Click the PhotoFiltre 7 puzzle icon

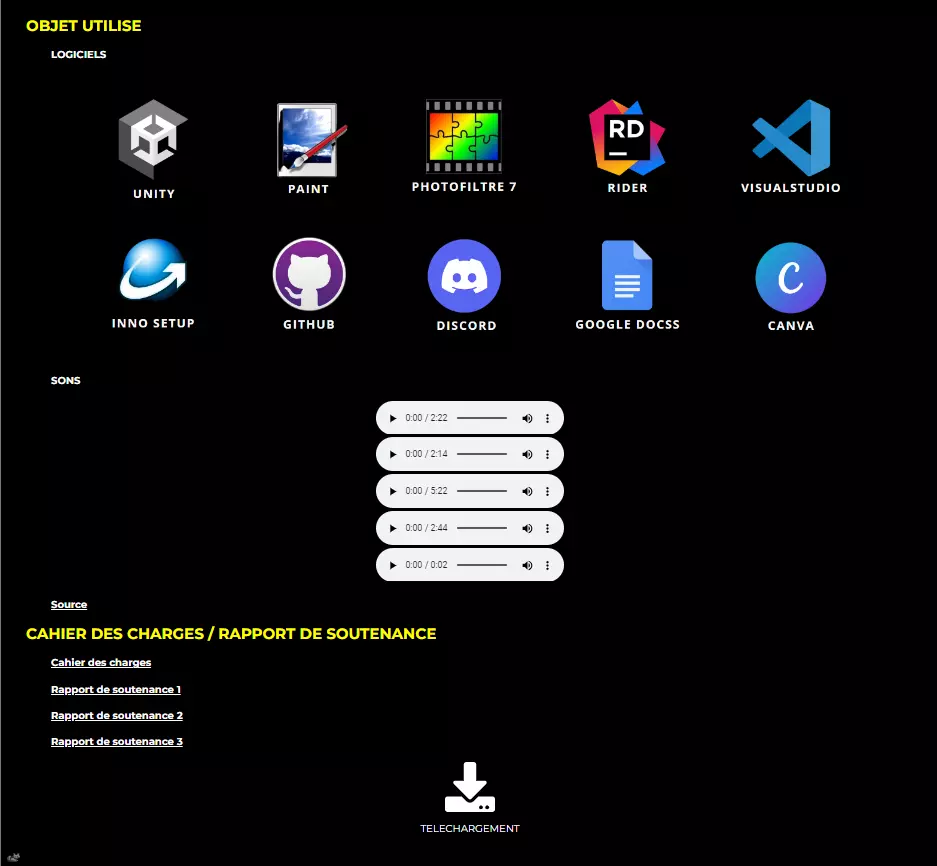point(464,137)
